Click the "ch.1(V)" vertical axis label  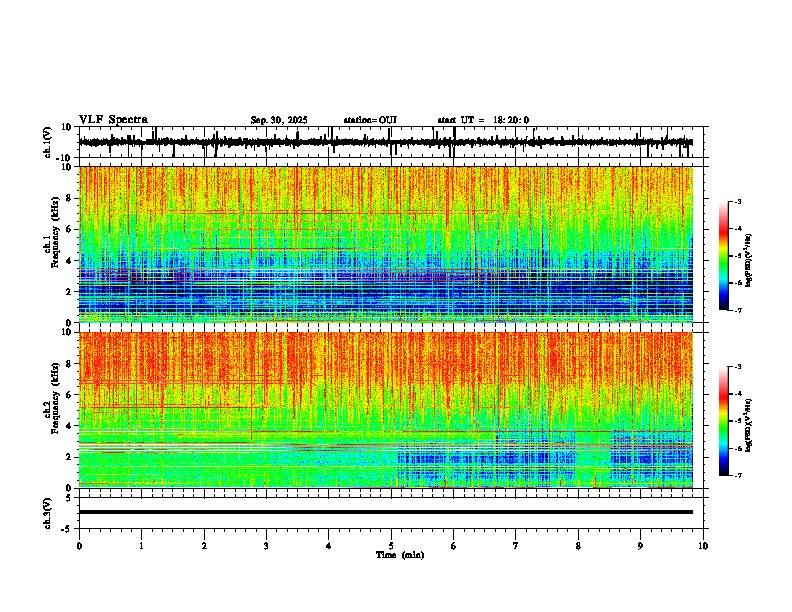coord(48,142)
